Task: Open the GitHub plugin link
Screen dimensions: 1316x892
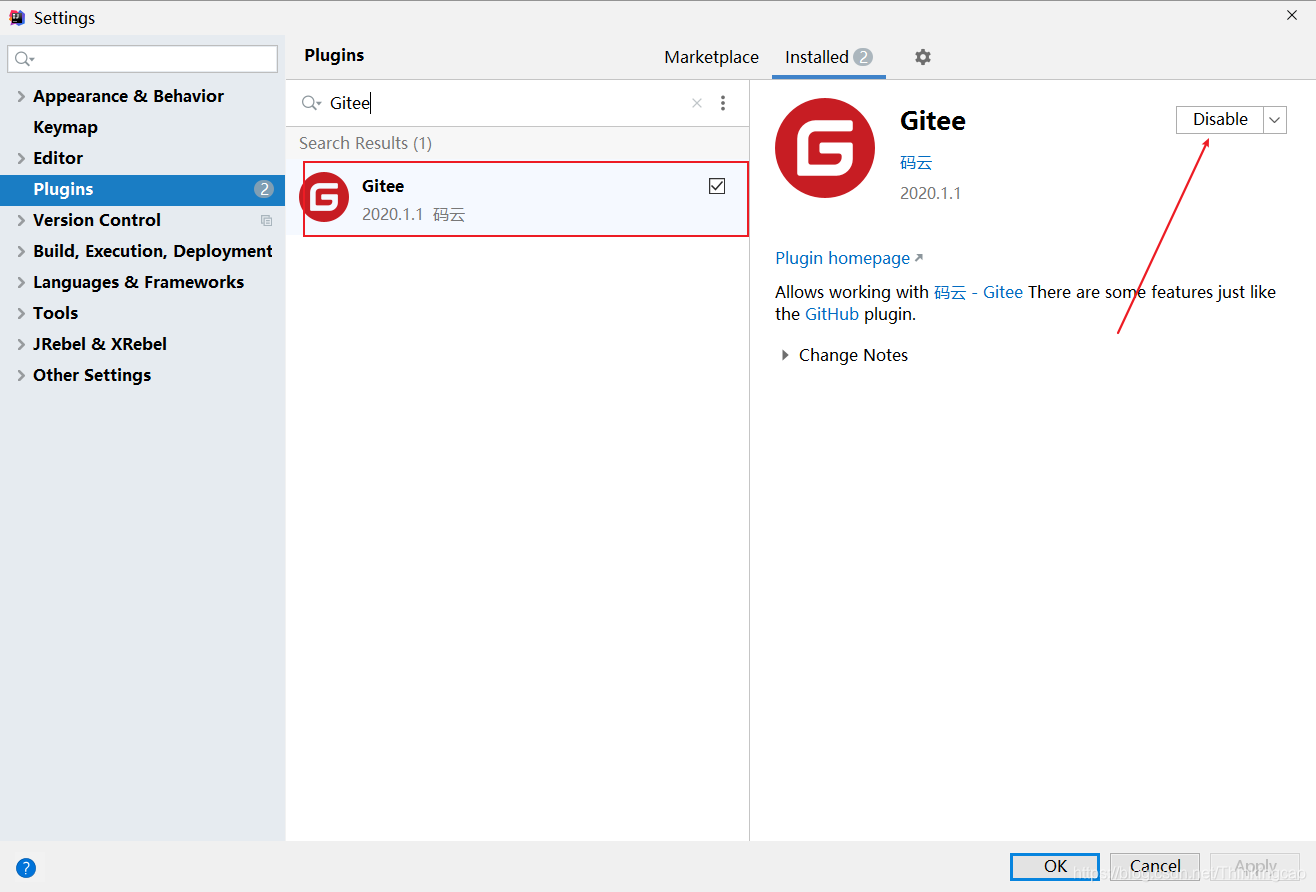Action: (x=832, y=314)
